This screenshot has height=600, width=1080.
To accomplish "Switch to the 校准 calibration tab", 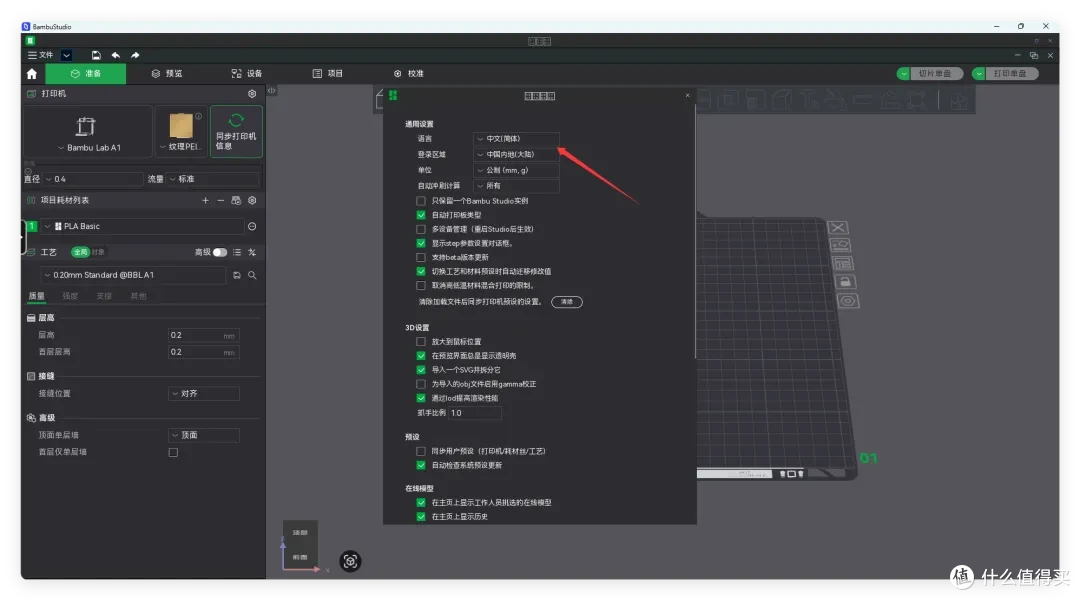I will [408, 74].
